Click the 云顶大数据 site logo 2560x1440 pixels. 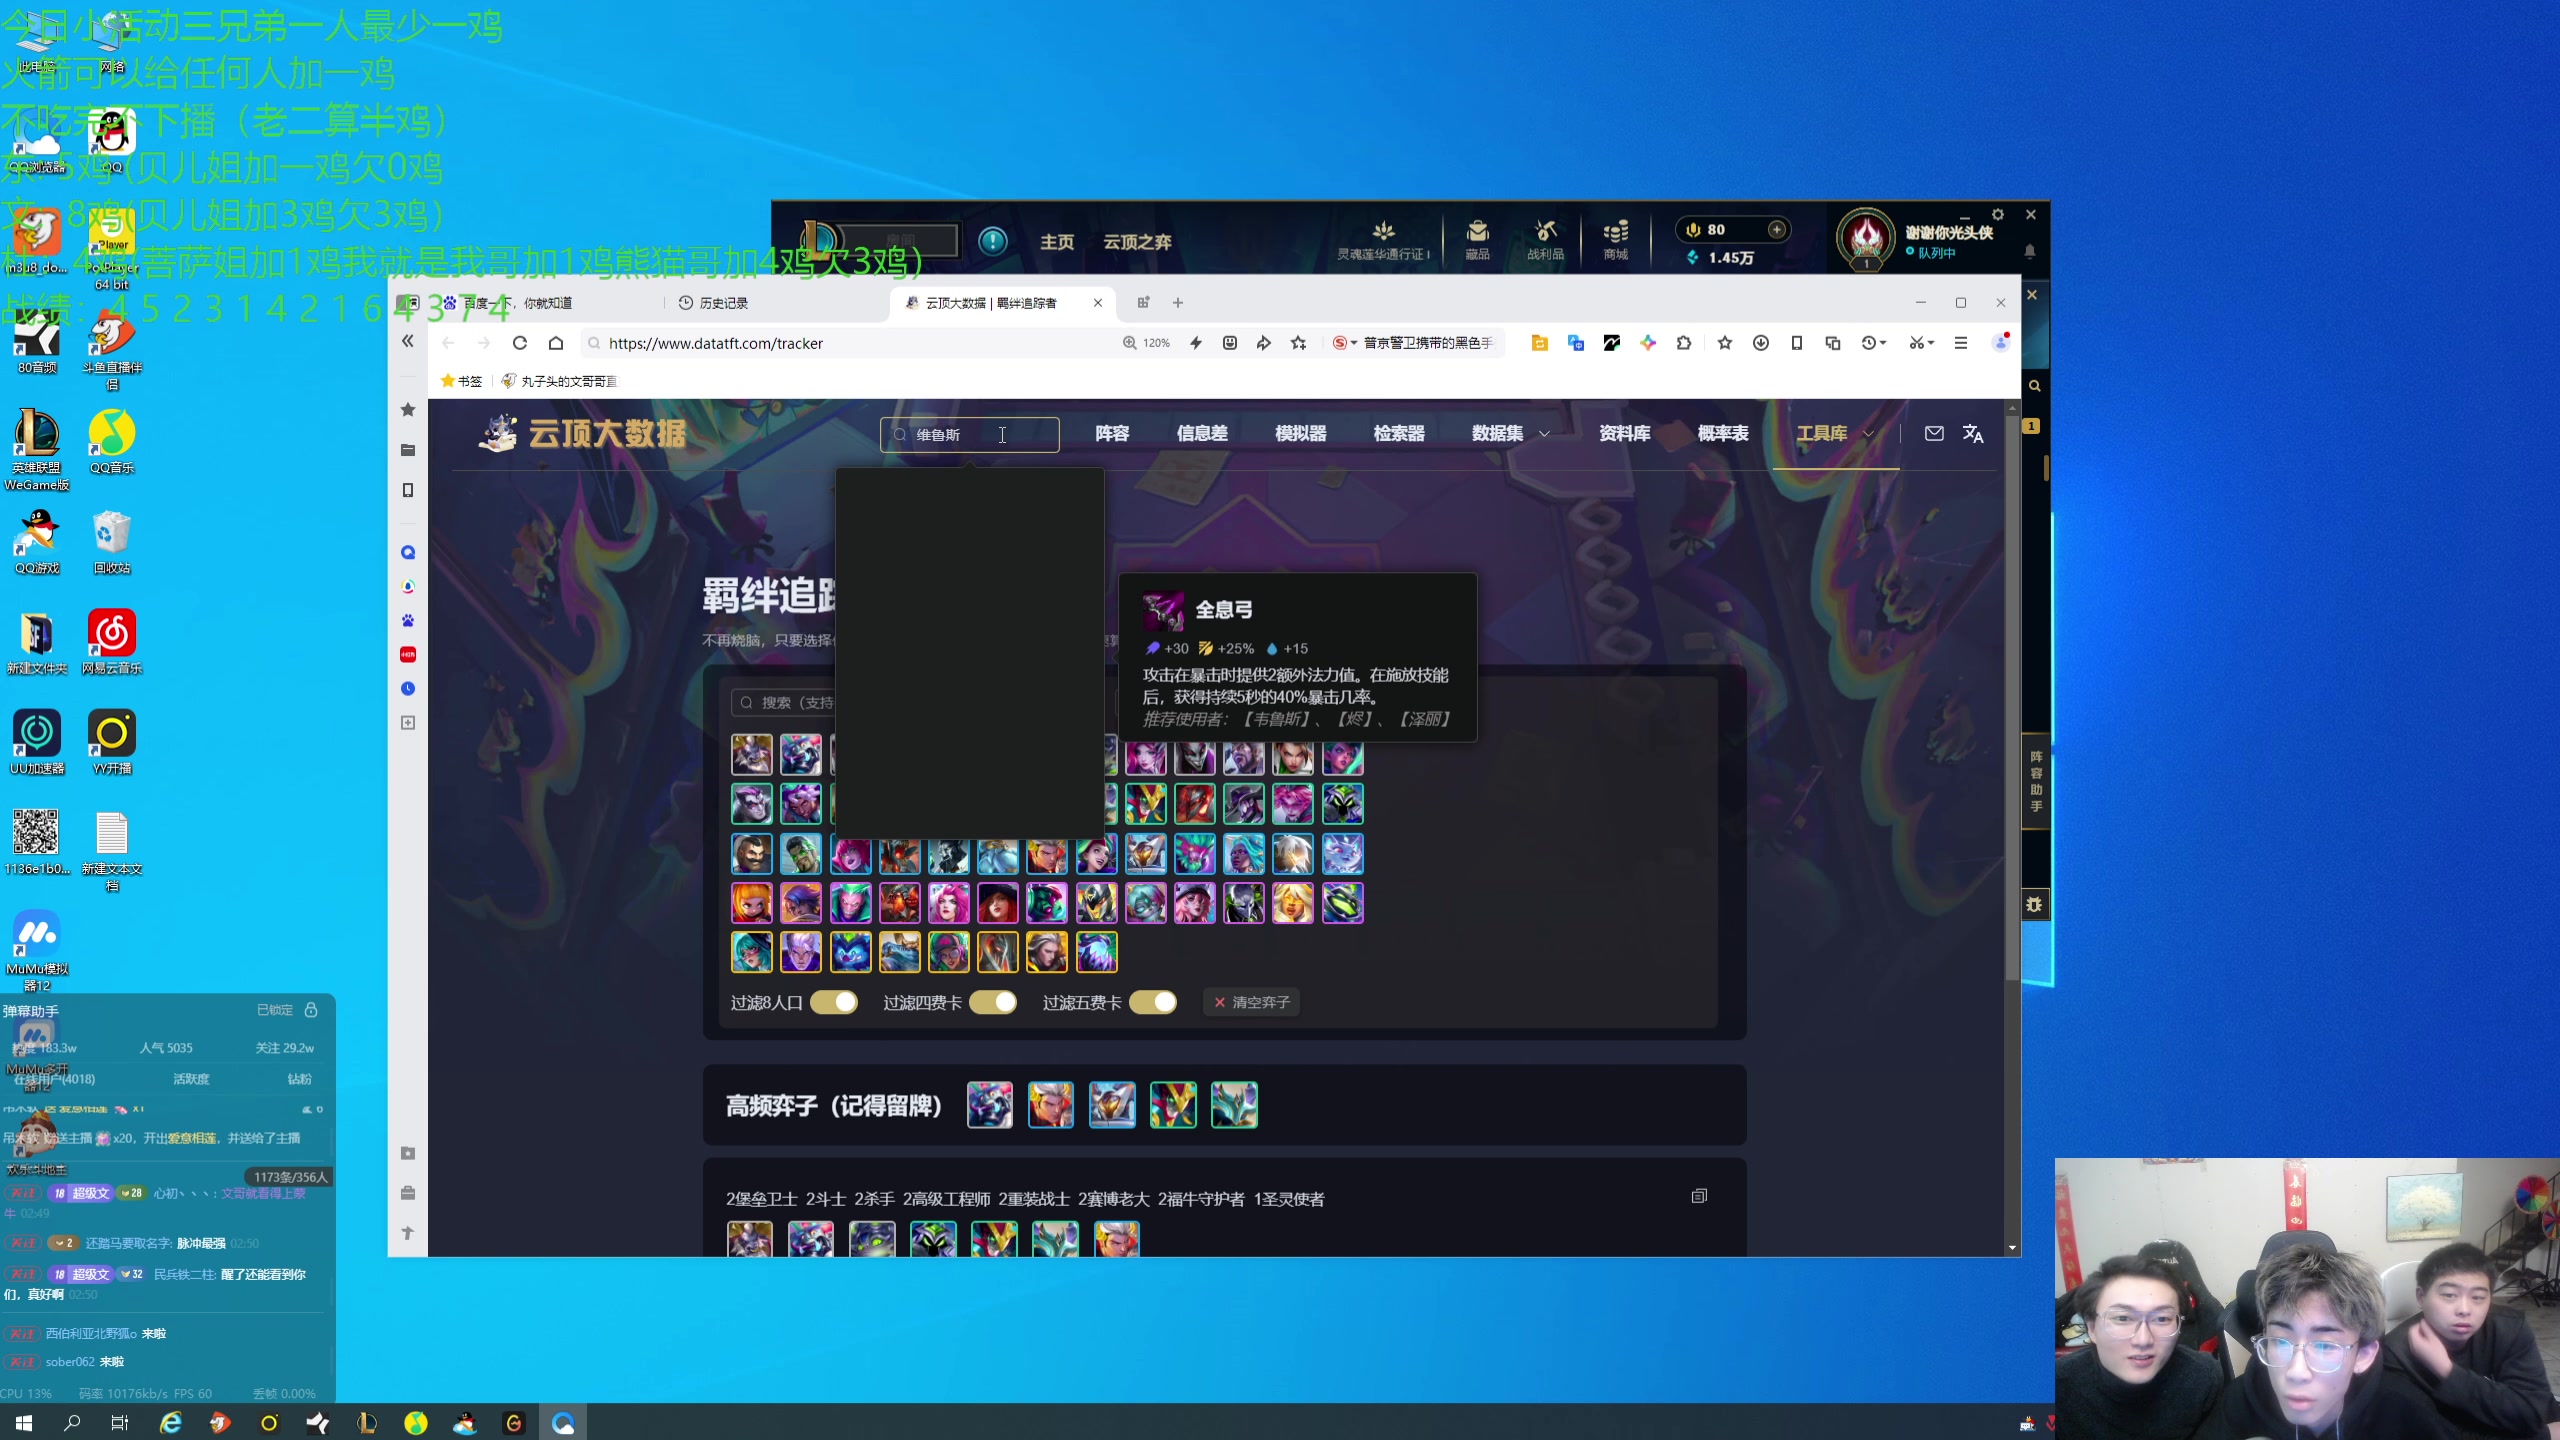click(x=583, y=433)
